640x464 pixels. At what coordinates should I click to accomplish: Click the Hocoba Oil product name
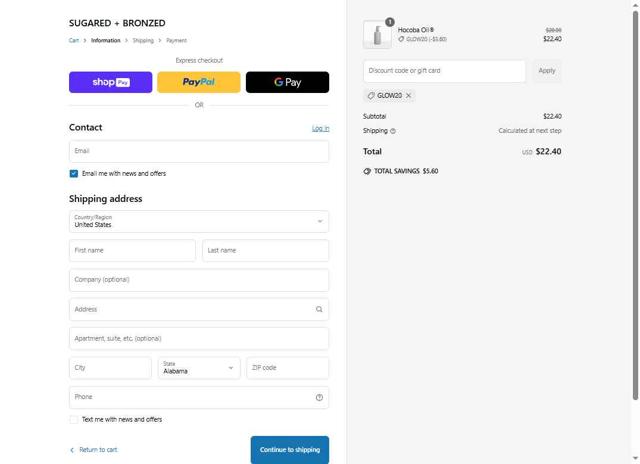pos(416,30)
